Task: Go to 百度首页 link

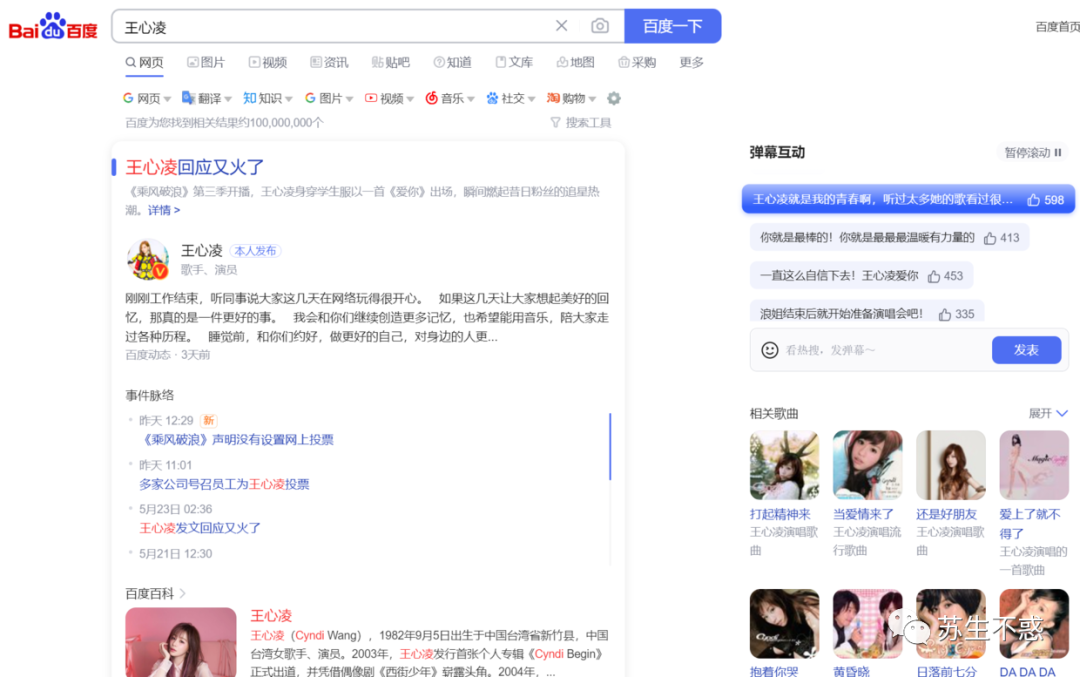Action: coord(1057,27)
